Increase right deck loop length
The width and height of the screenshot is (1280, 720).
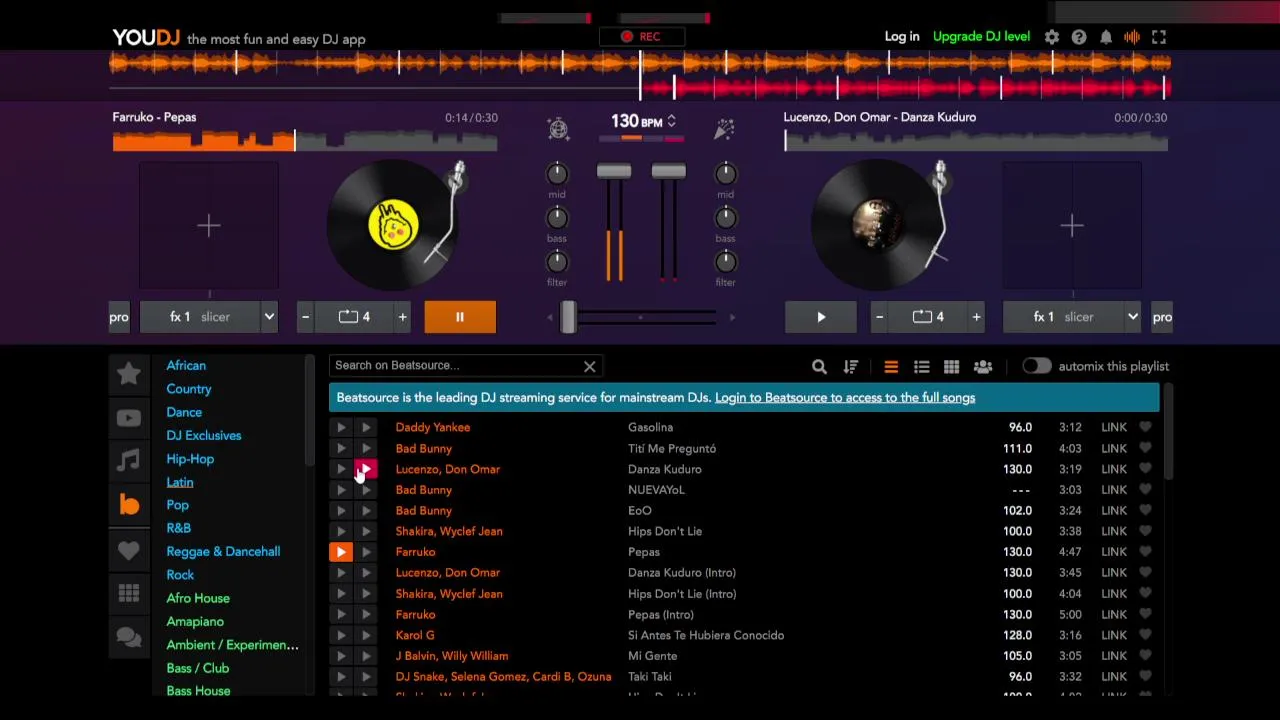point(977,317)
